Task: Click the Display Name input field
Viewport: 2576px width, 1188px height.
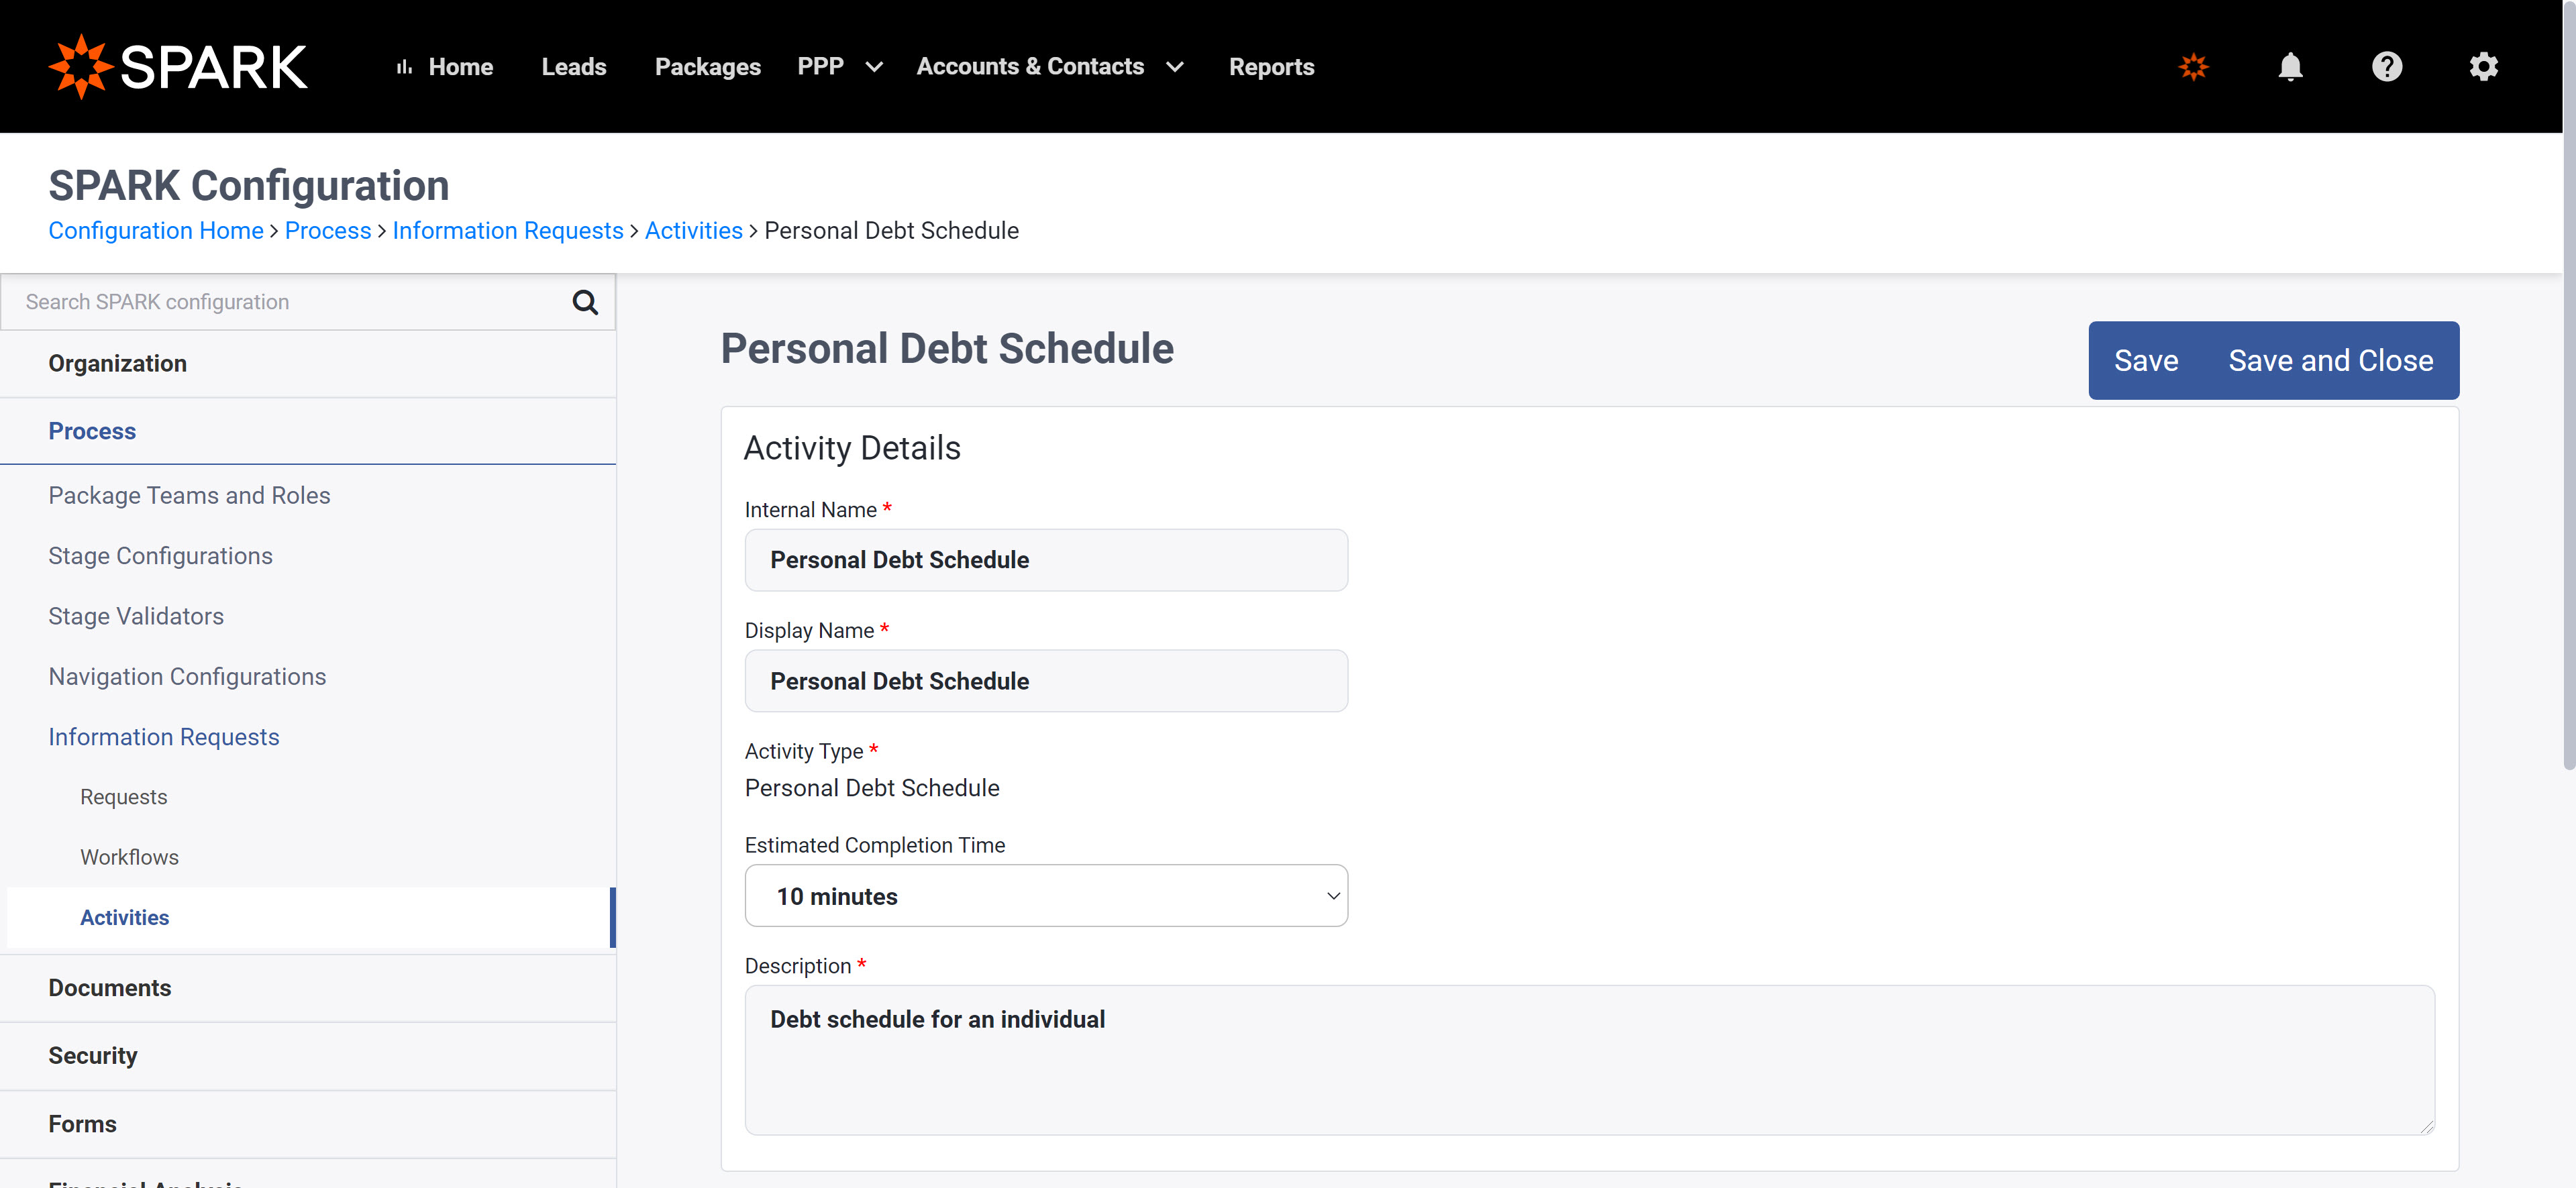Action: point(1046,681)
